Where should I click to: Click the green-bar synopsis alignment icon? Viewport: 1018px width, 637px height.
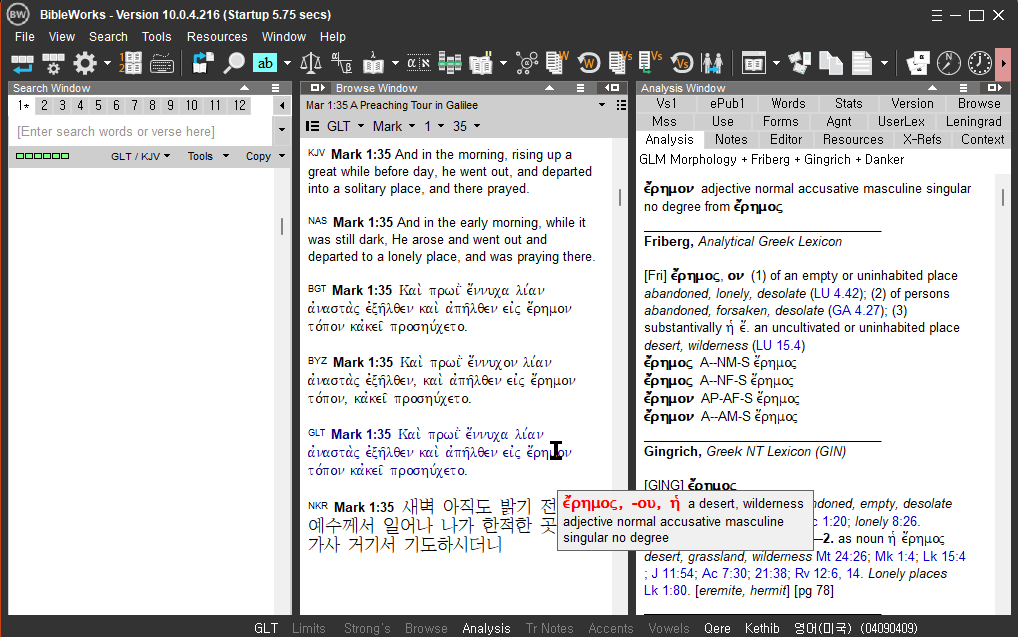click(450, 63)
